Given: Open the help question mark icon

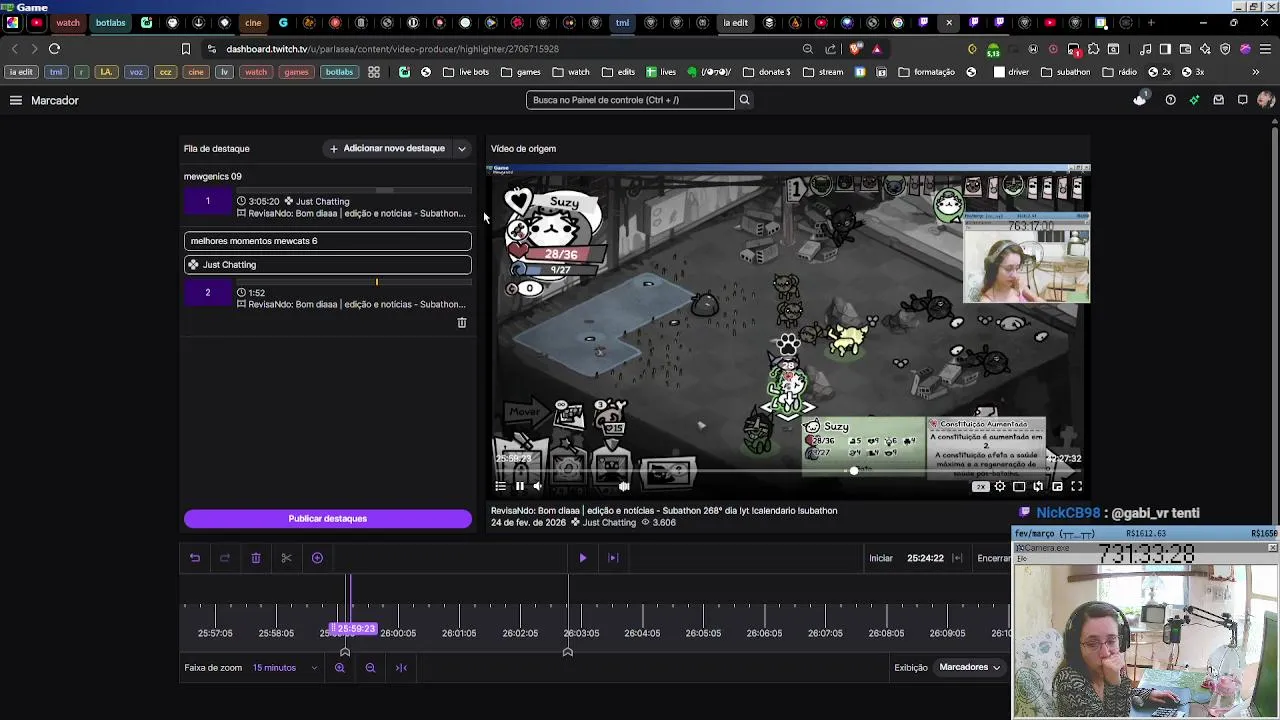Looking at the screenshot, I should (x=1170, y=100).
